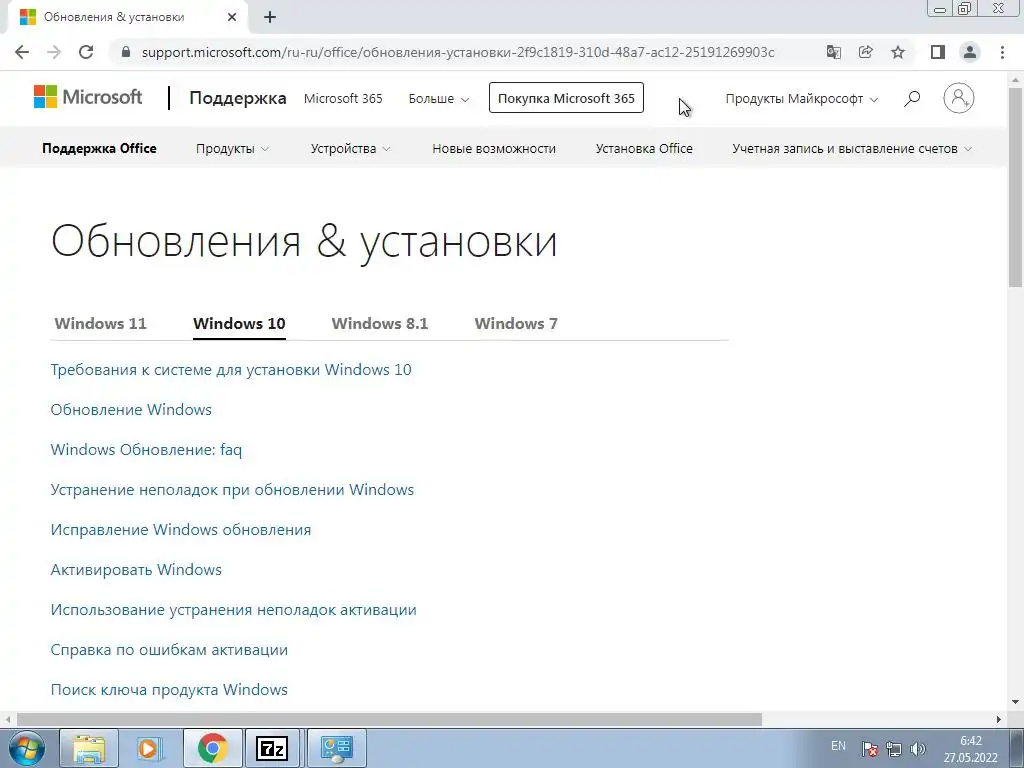Click Поддержка Office heading link
The height and width of the screenshot is (768, 1024).
[x=99, y=148]
